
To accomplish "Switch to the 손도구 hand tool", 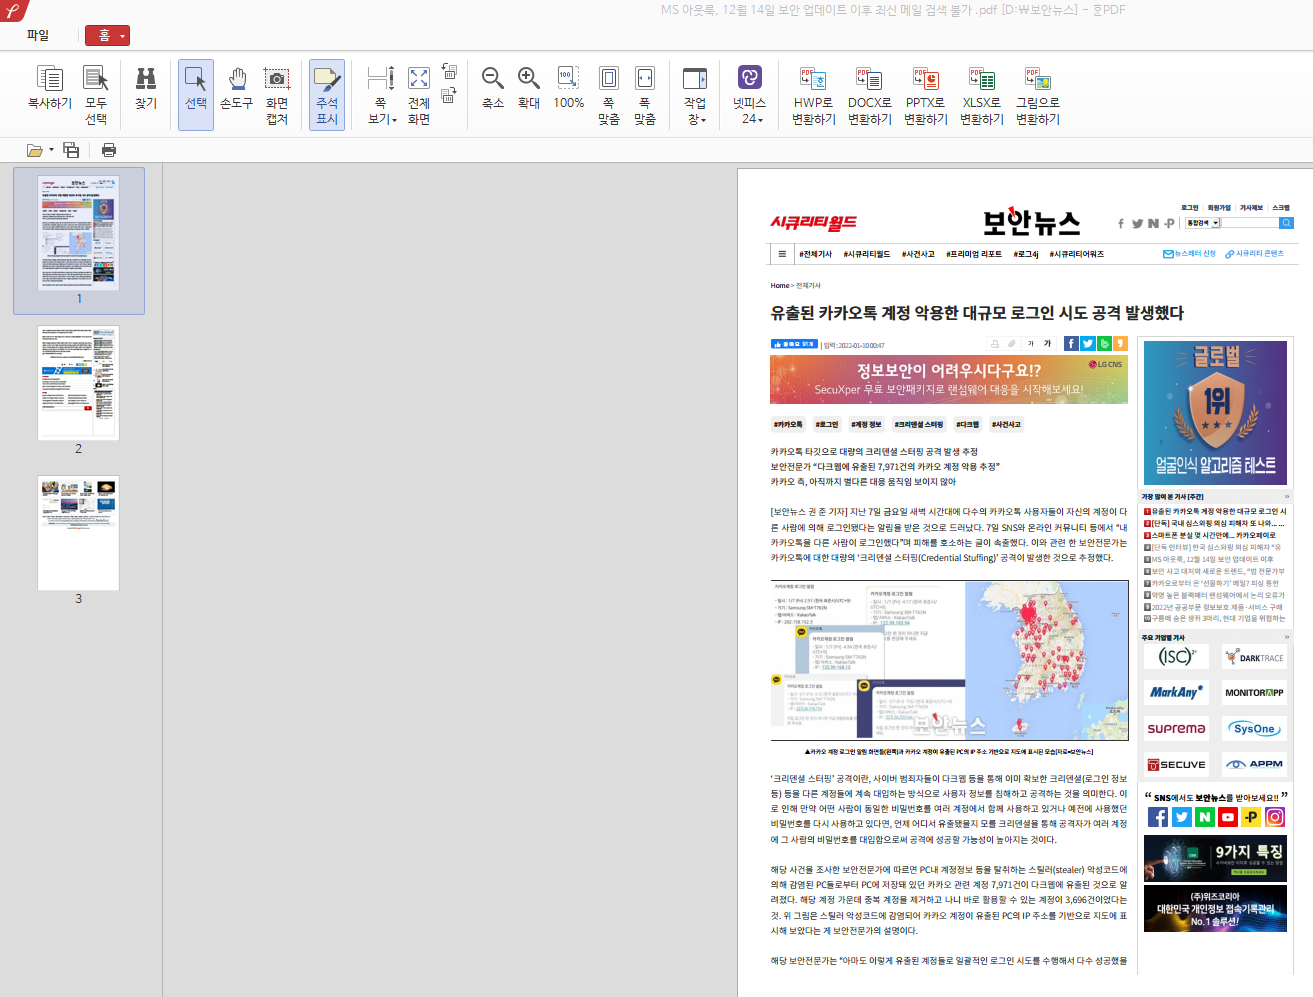I will pos(236,89).
